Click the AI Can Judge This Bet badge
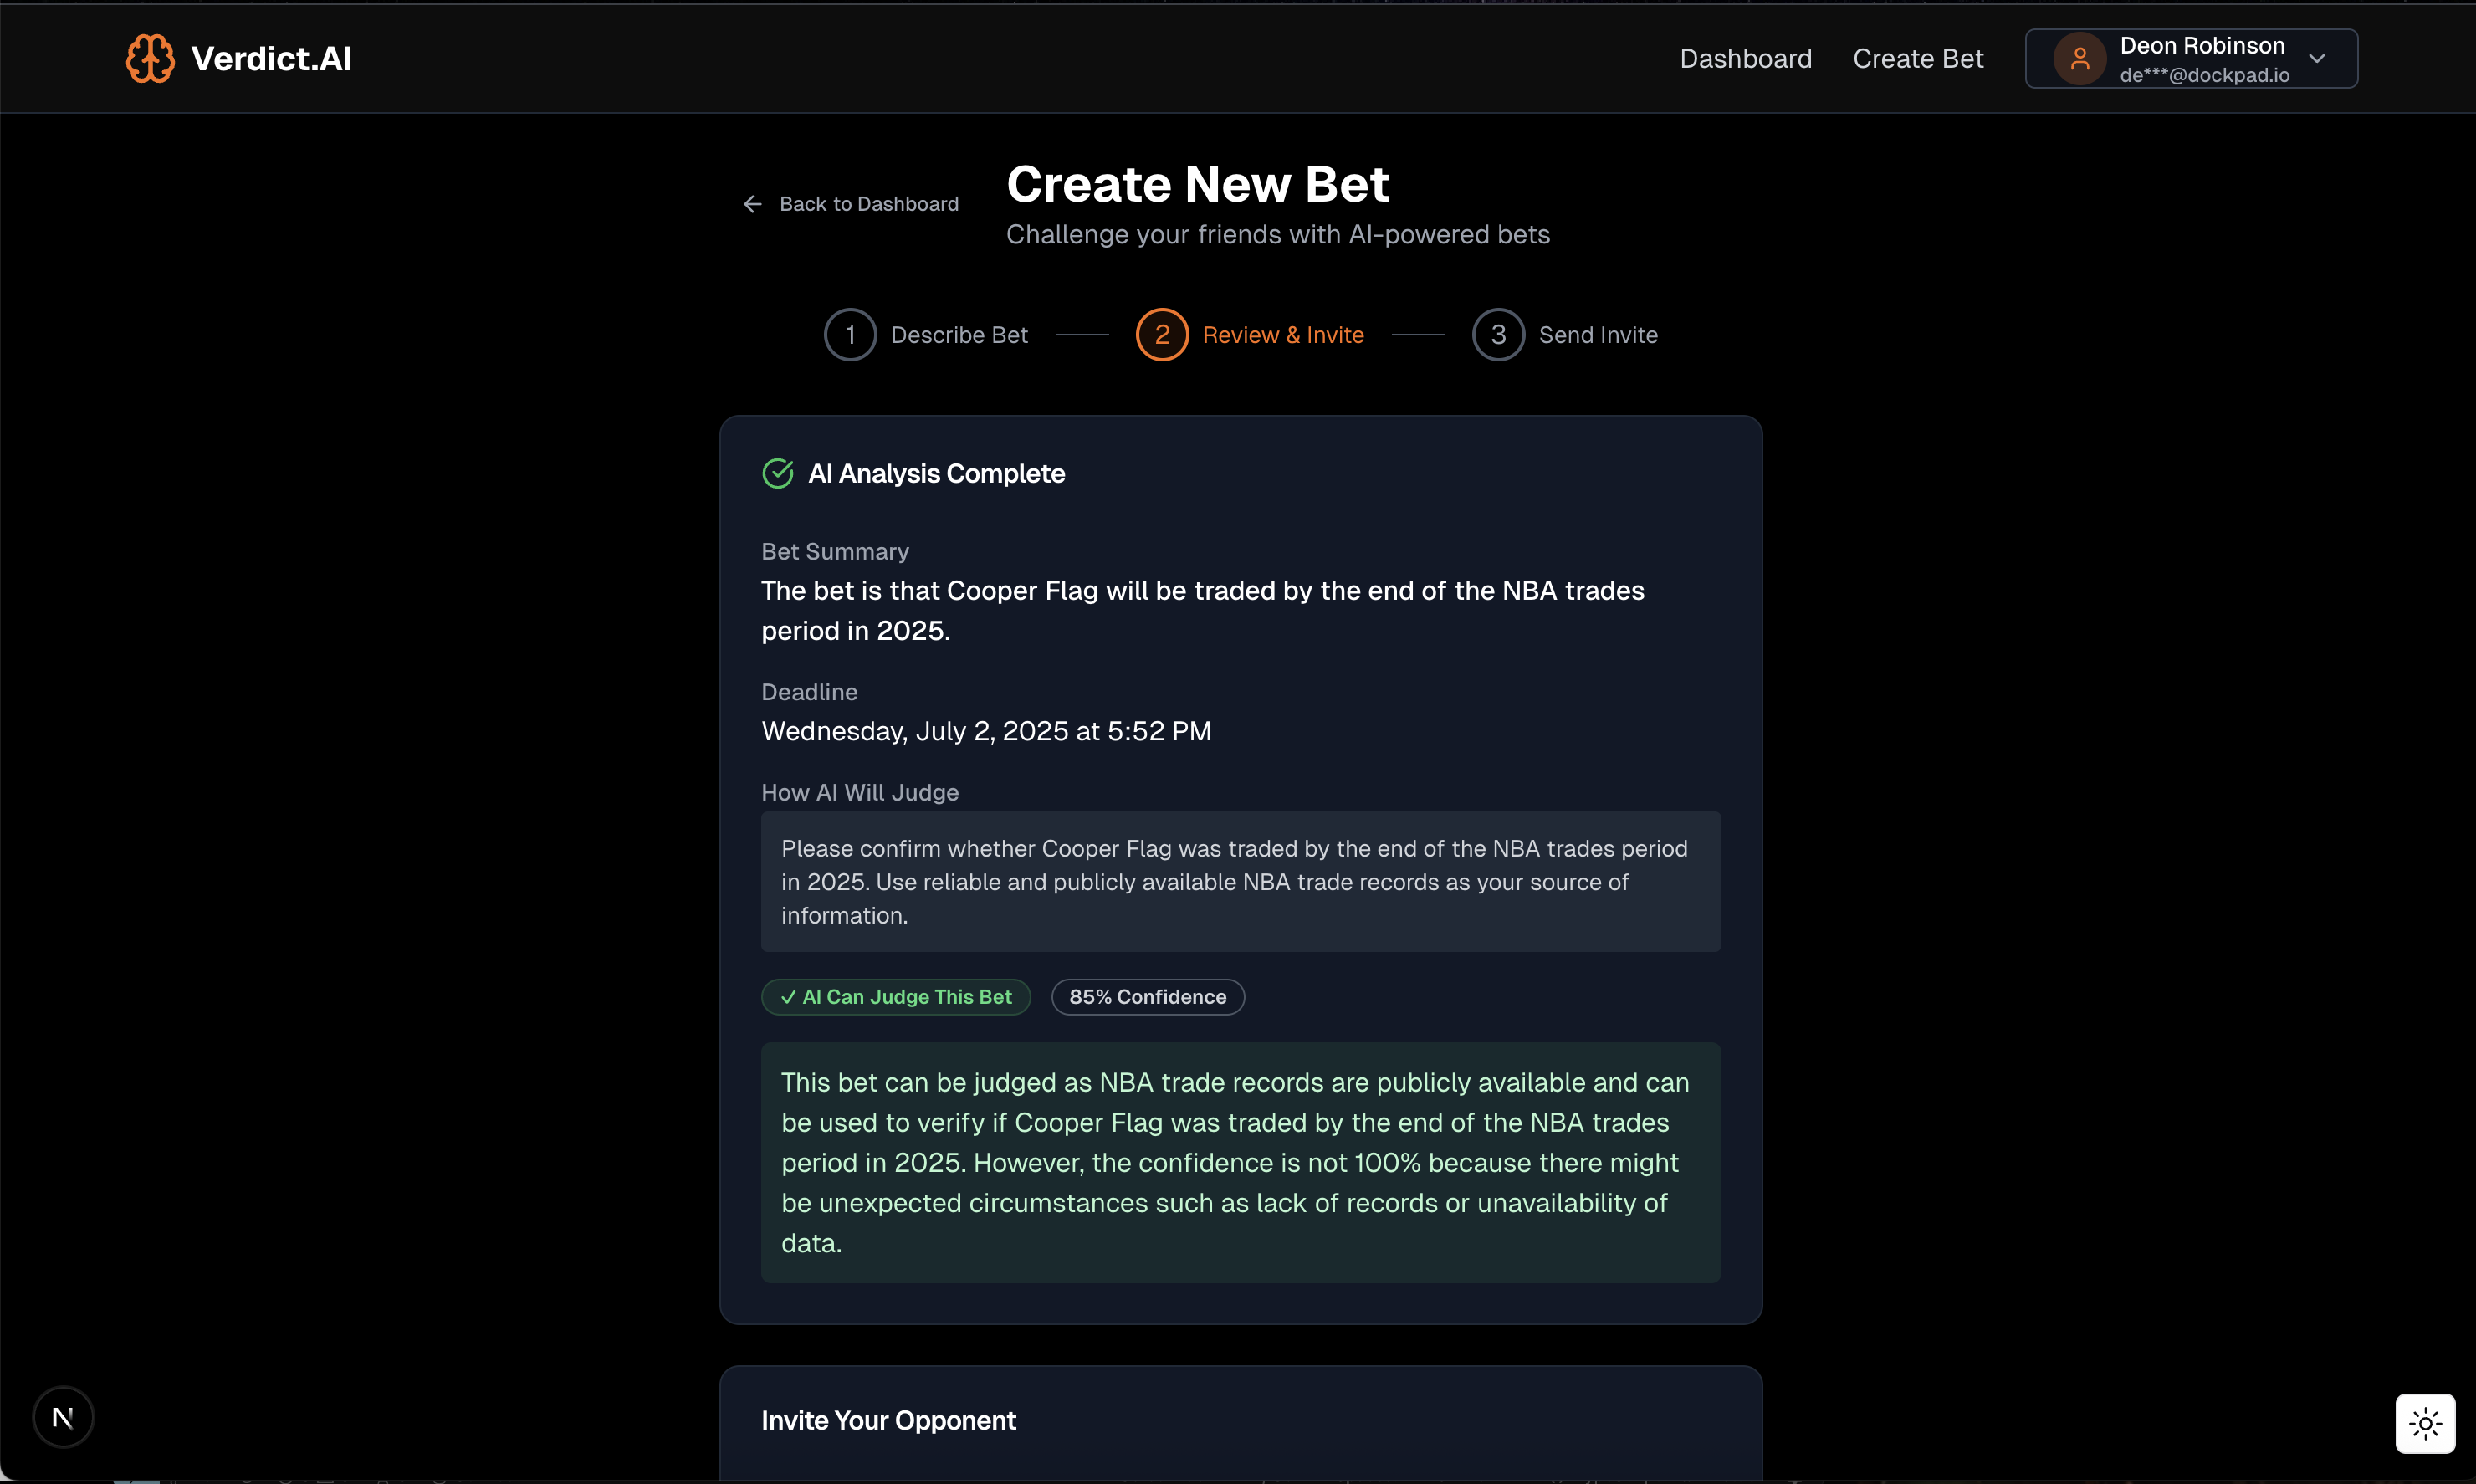 pyautogui.click(x=896, y=997)
